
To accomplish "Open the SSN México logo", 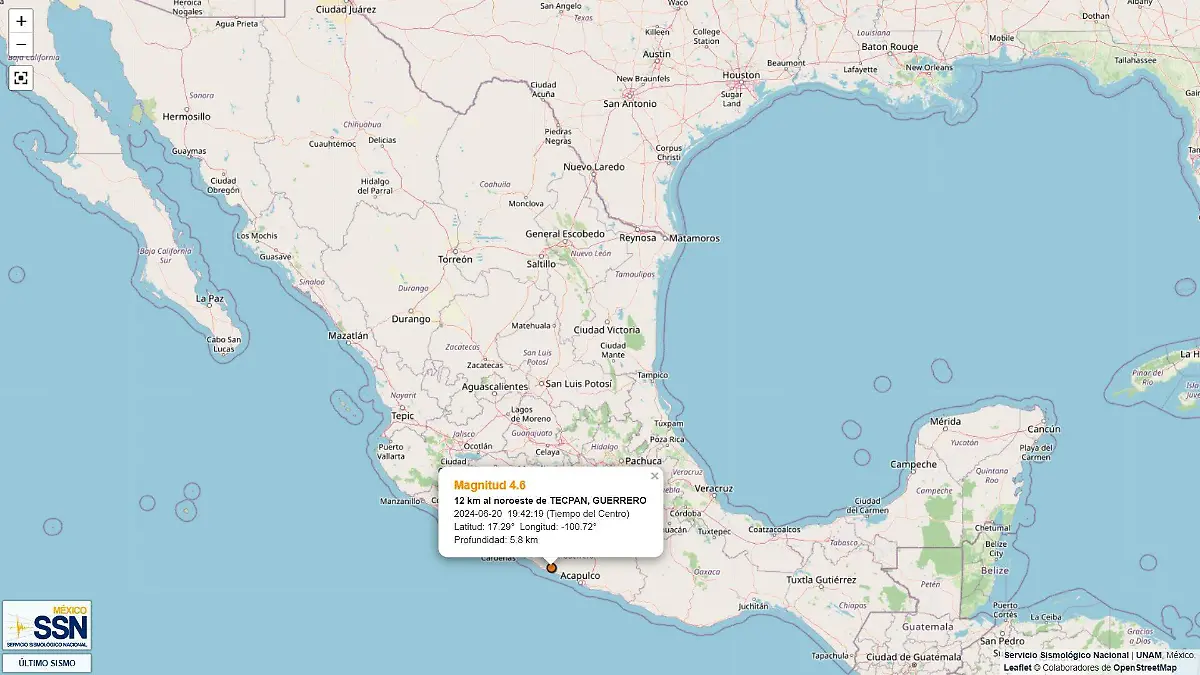I will point(47,626).
